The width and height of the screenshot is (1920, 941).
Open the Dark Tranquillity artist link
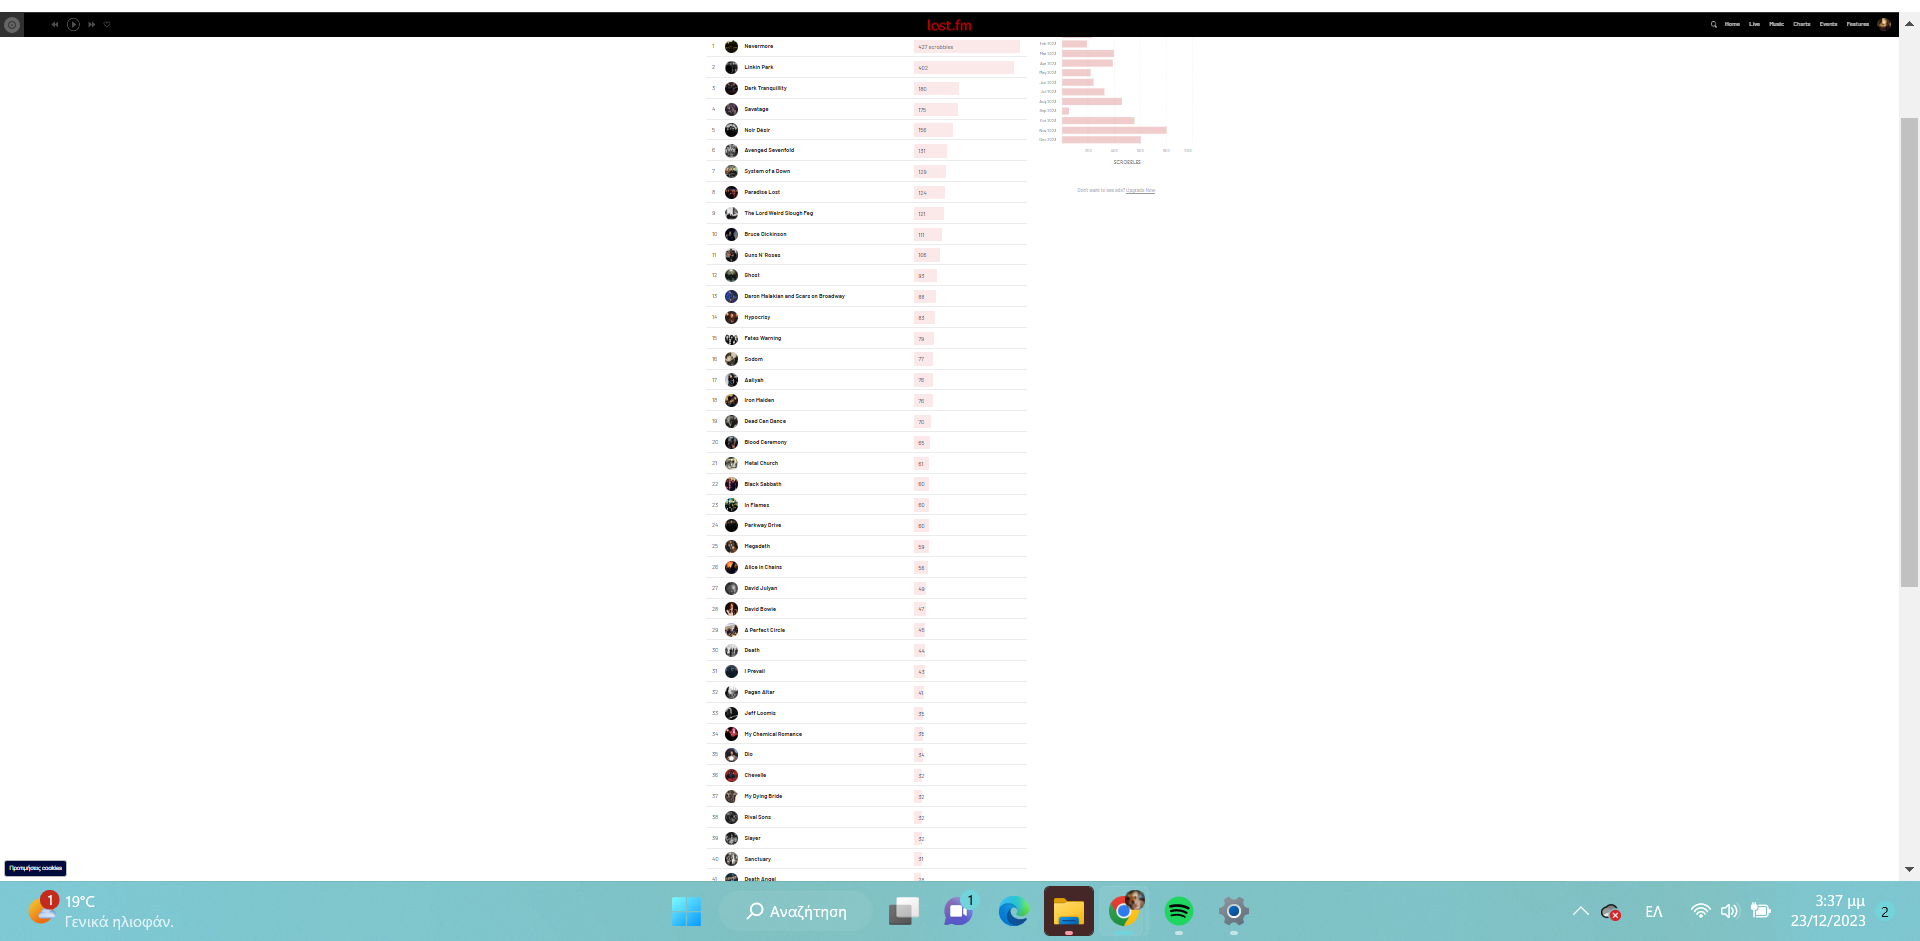pyautogui.click(x=765, y=88)
